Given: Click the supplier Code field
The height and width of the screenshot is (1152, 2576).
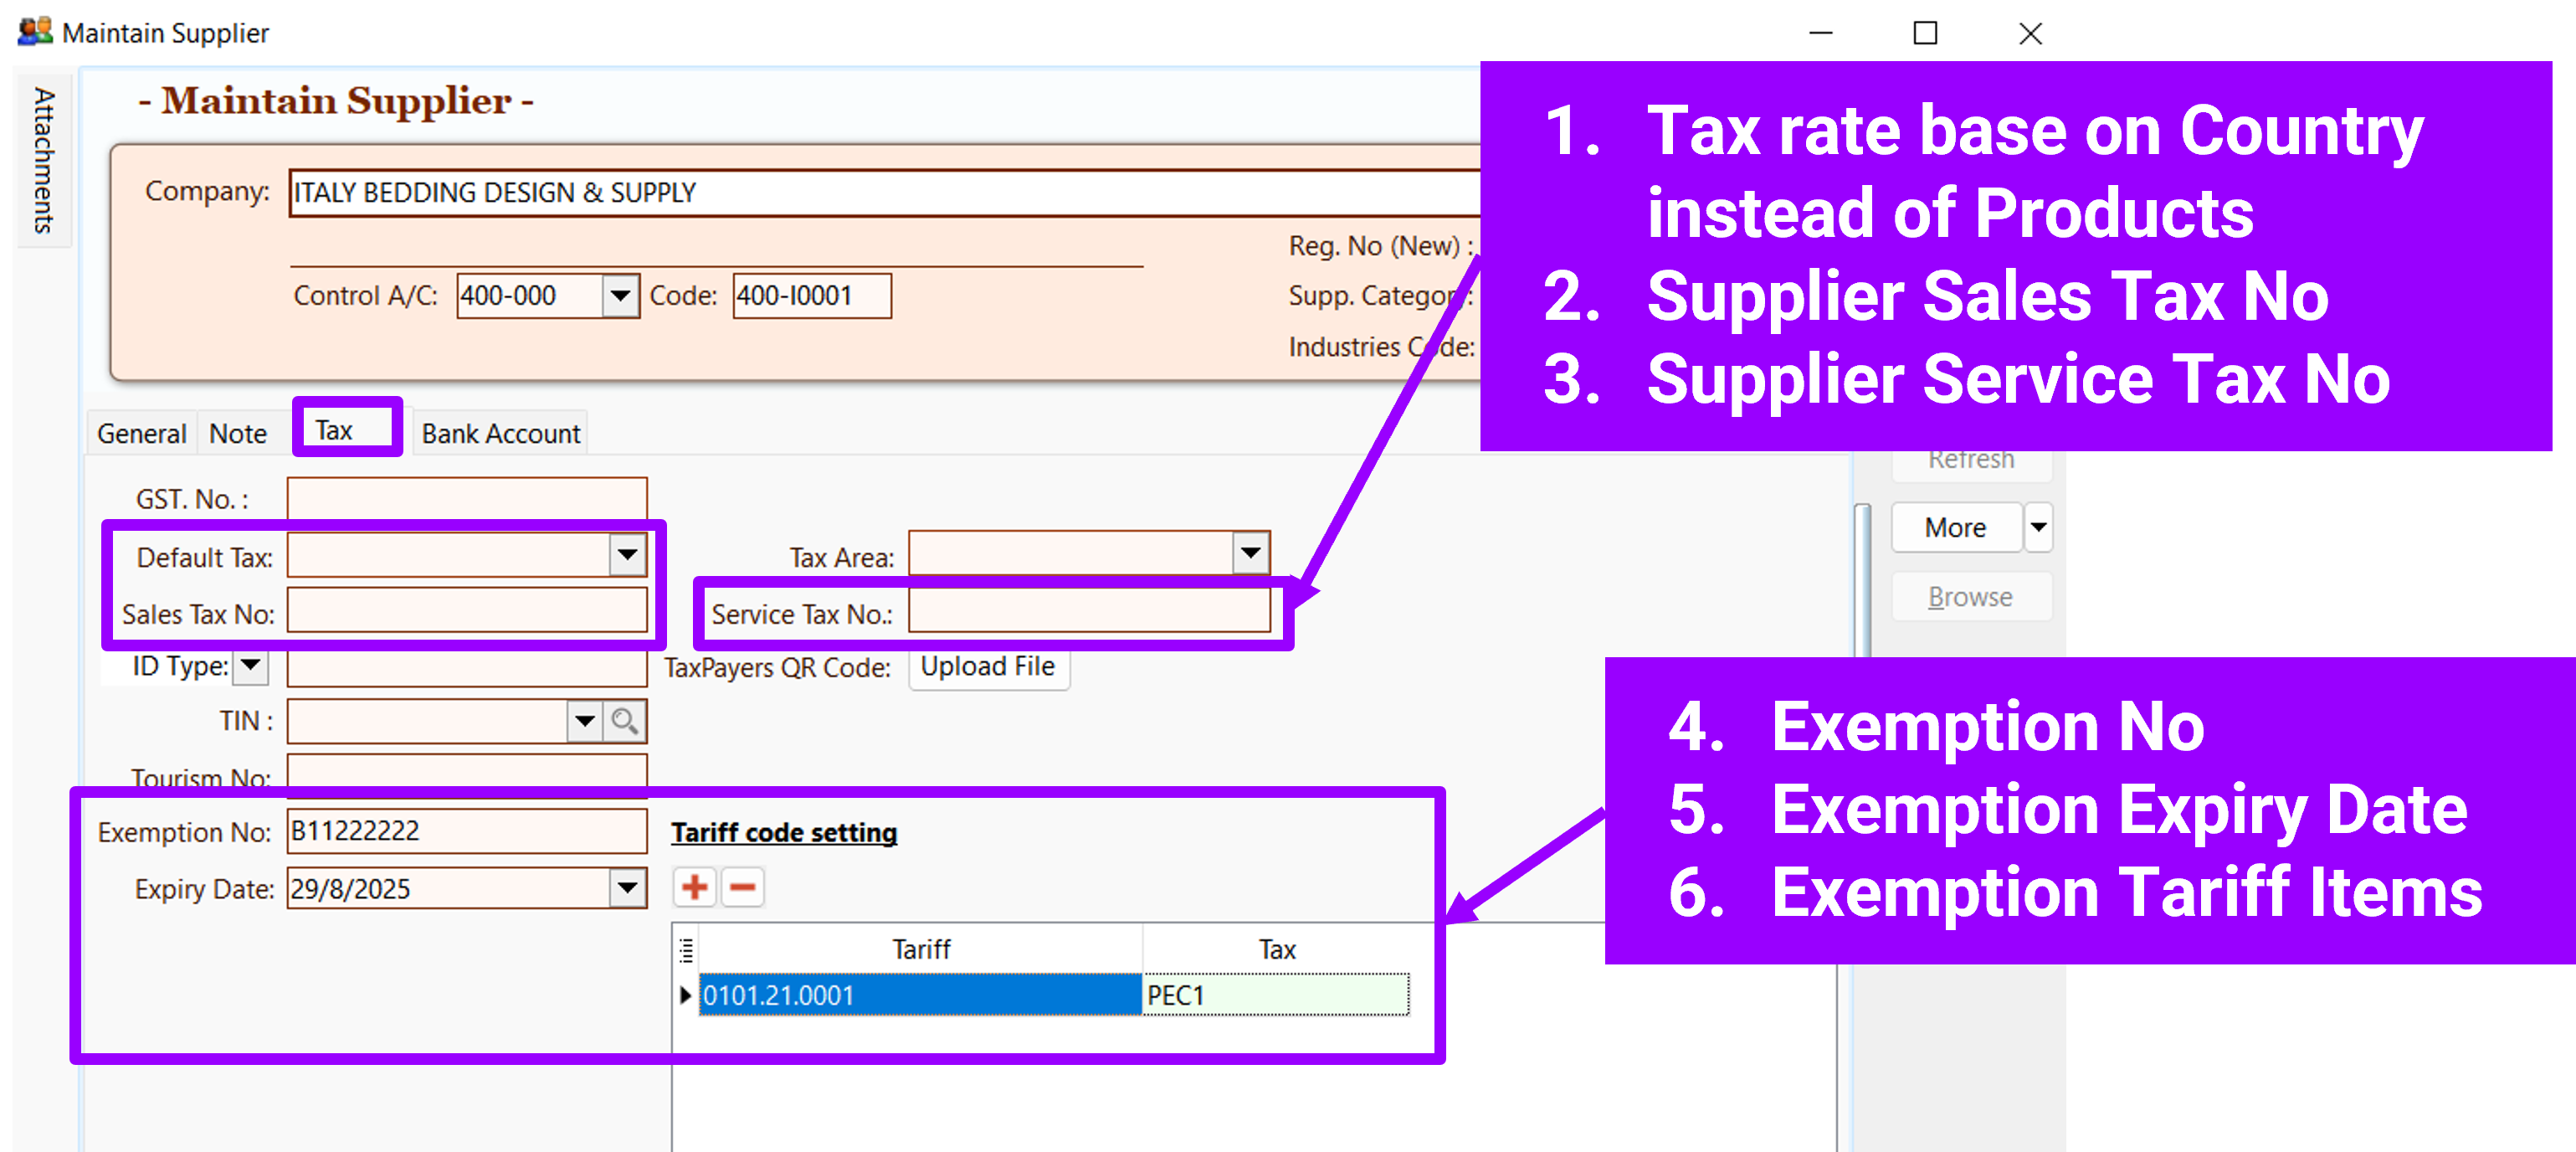Looking at the screenshot, I should (812, 296).
